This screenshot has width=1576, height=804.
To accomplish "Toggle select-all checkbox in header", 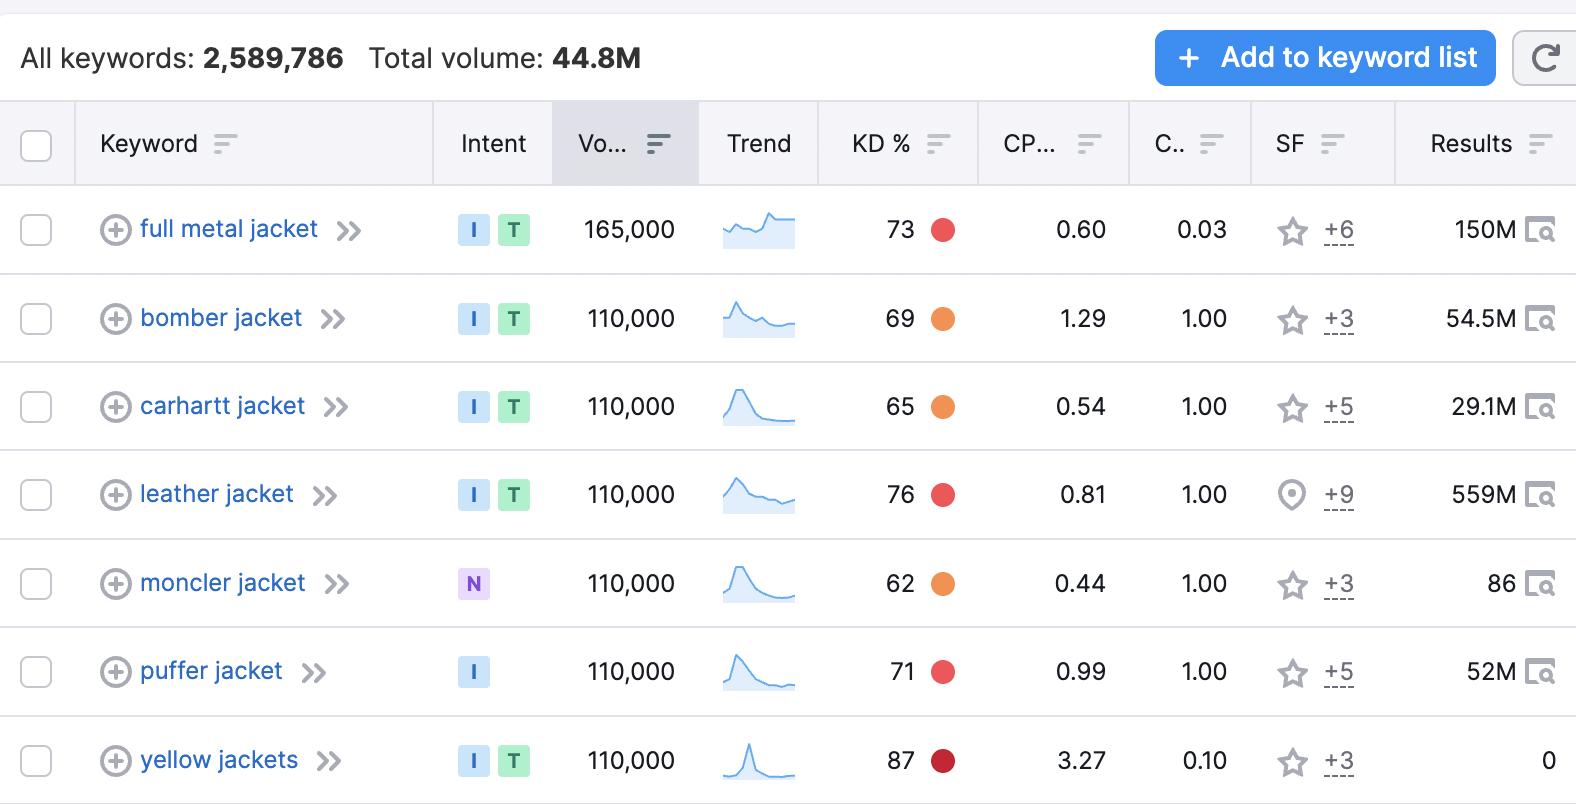I will [x=36, y=145].
